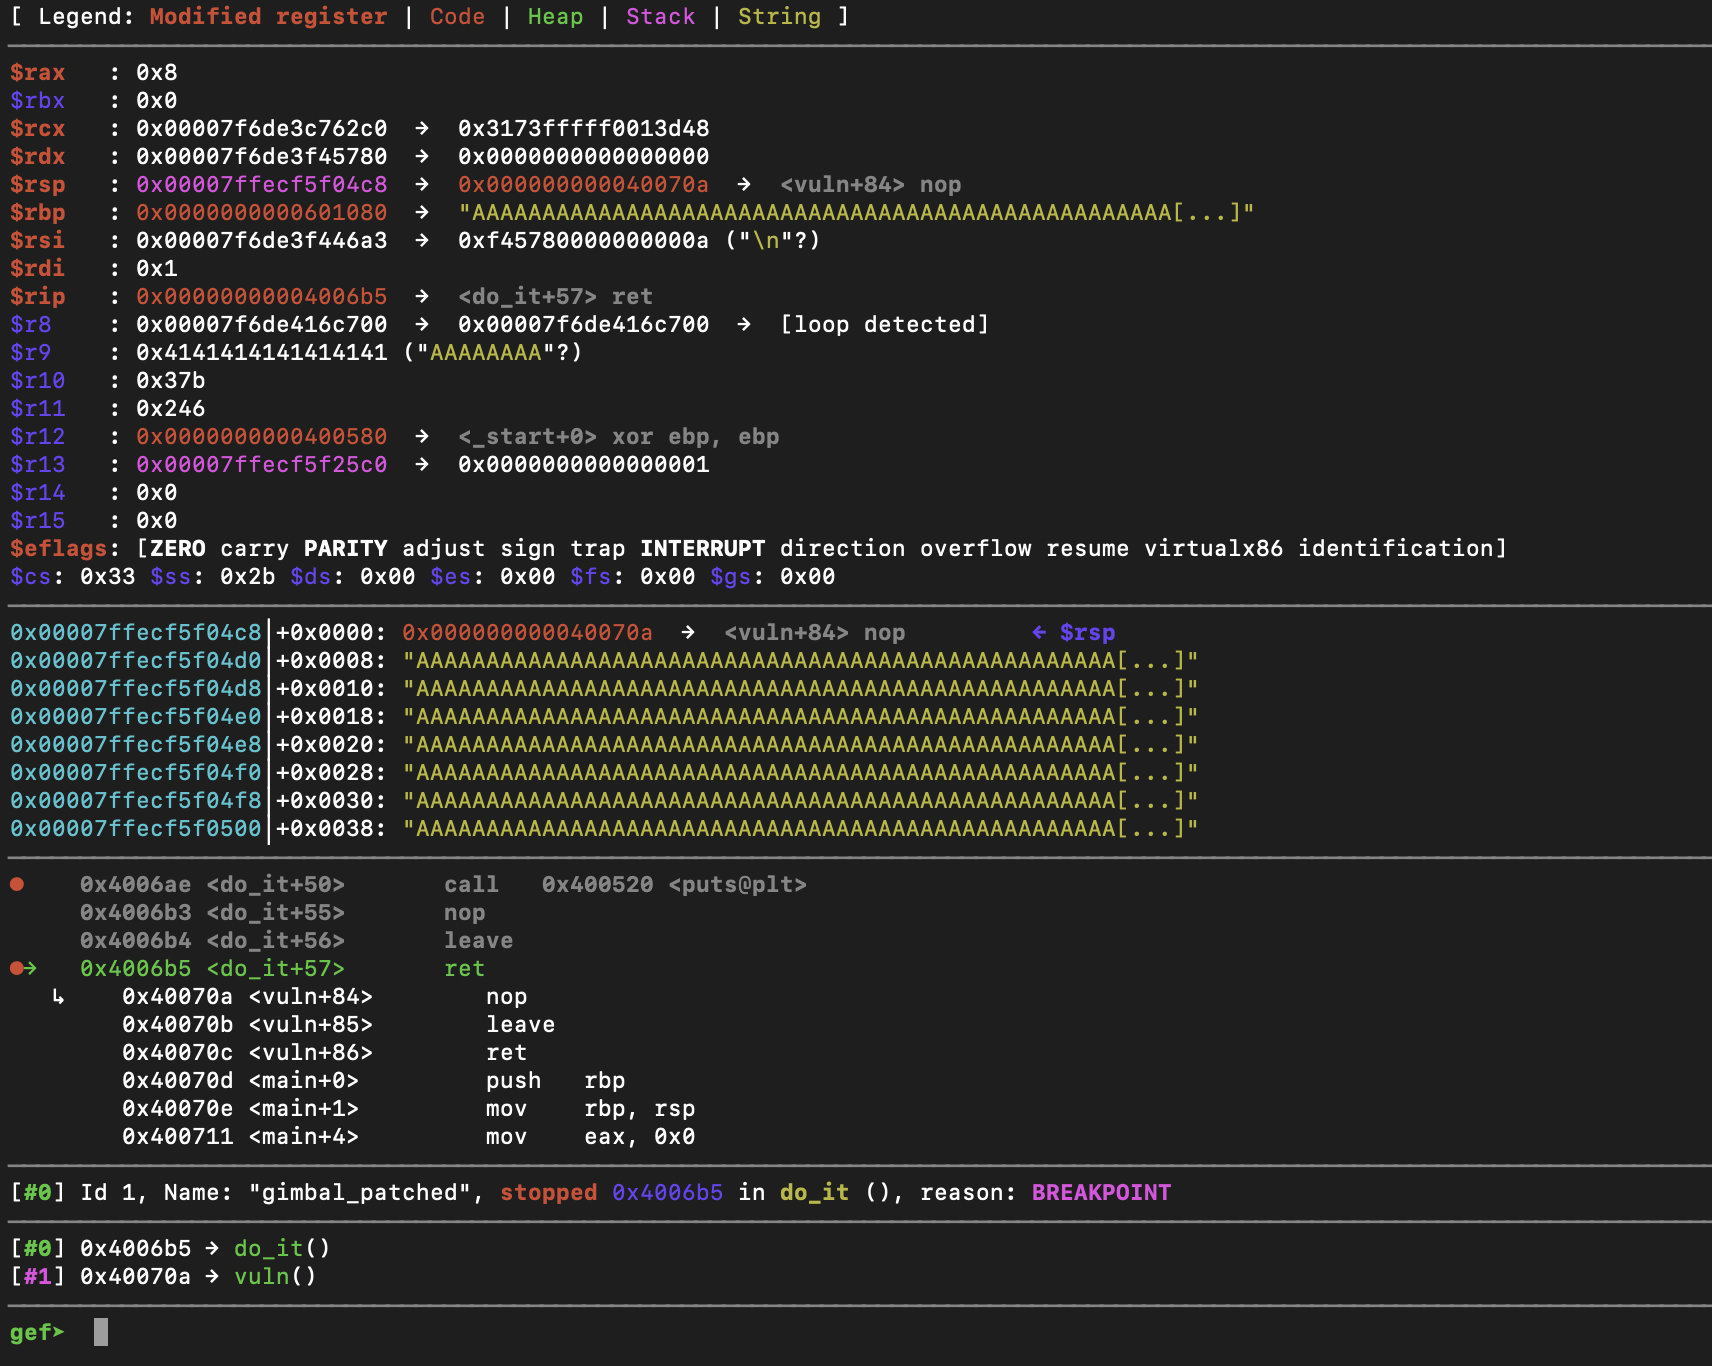Screen dimensions: 1712x1366
Task: Click the 'Heap' legend entry
Action: [x=556, y=16]
